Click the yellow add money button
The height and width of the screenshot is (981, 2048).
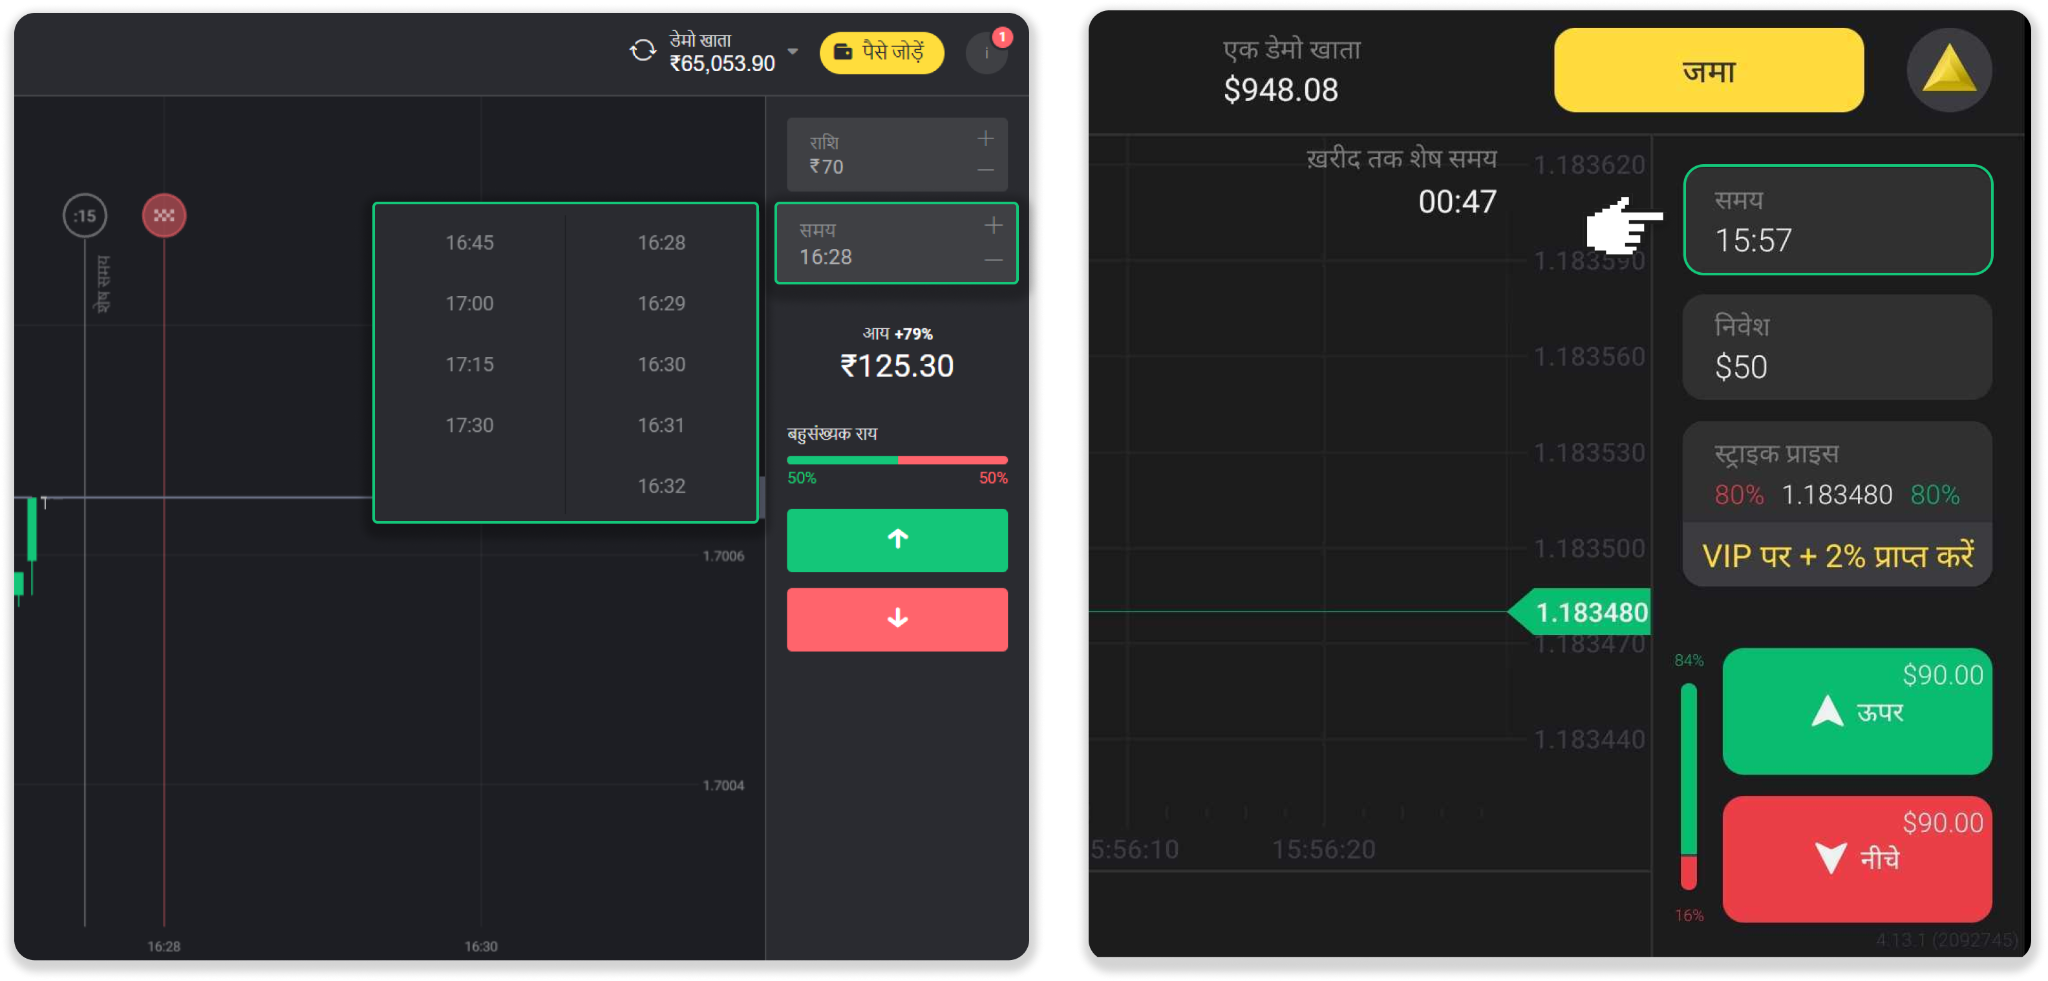pos(881,52)
